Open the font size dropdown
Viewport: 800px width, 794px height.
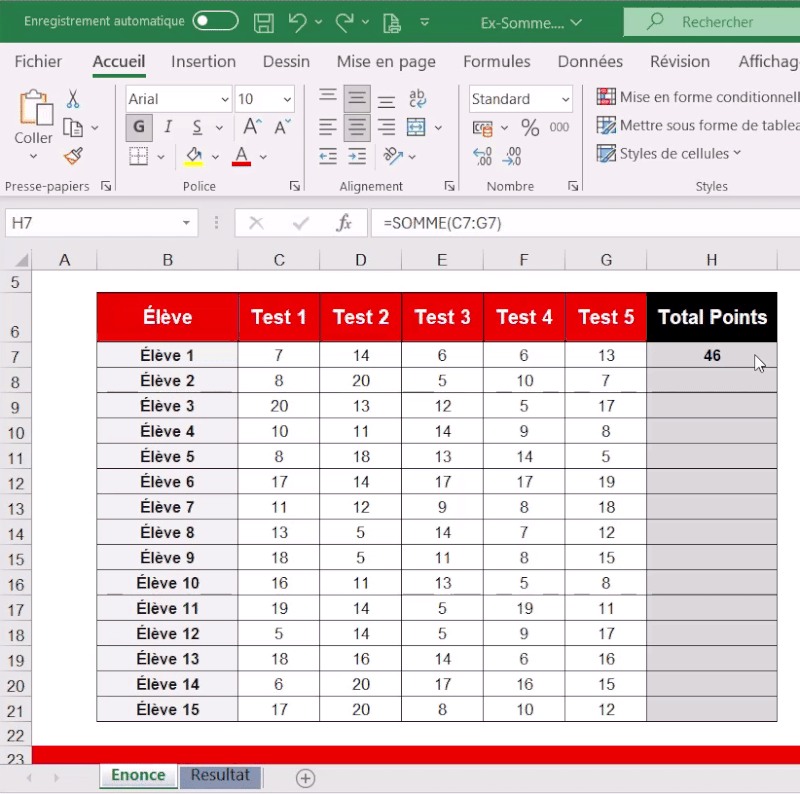tap(287, 99)
